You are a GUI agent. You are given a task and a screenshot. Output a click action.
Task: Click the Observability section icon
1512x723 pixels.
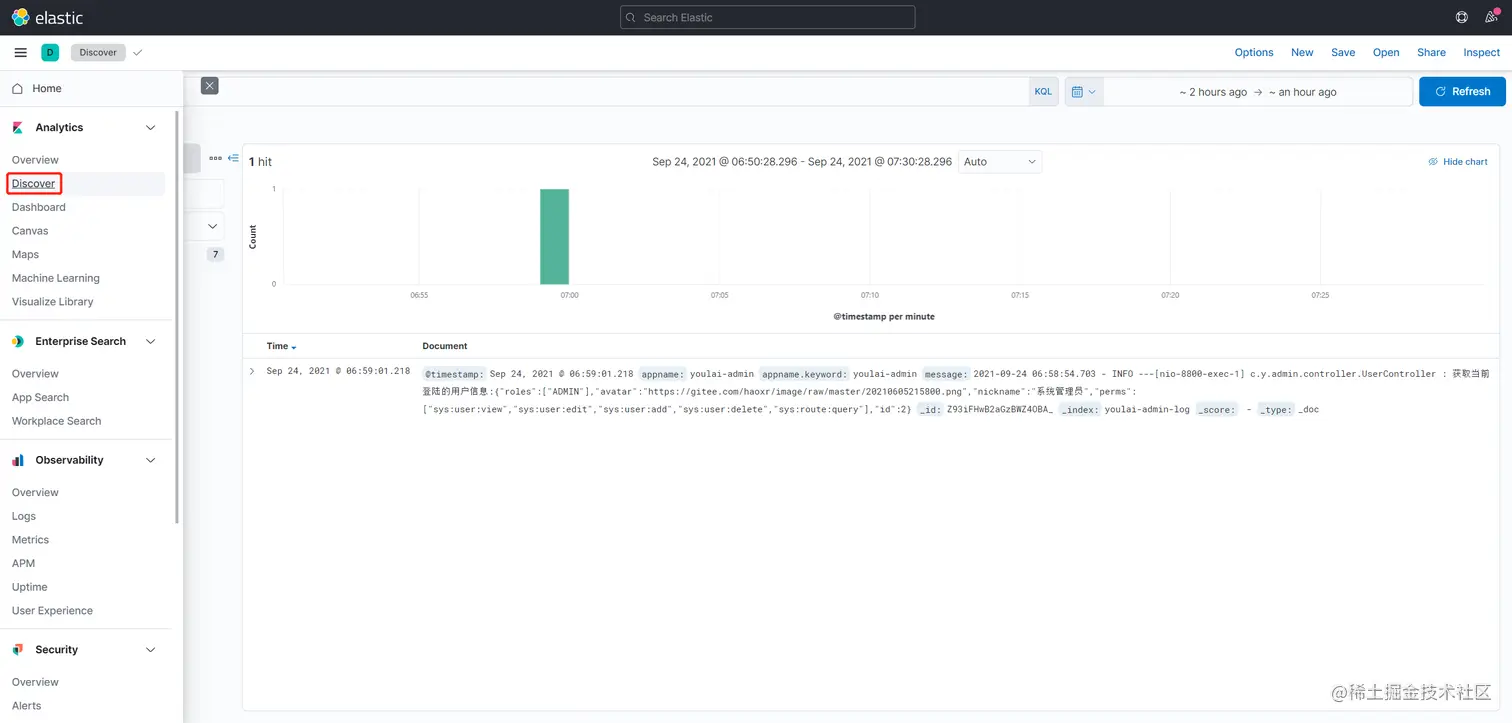(17, 460)
